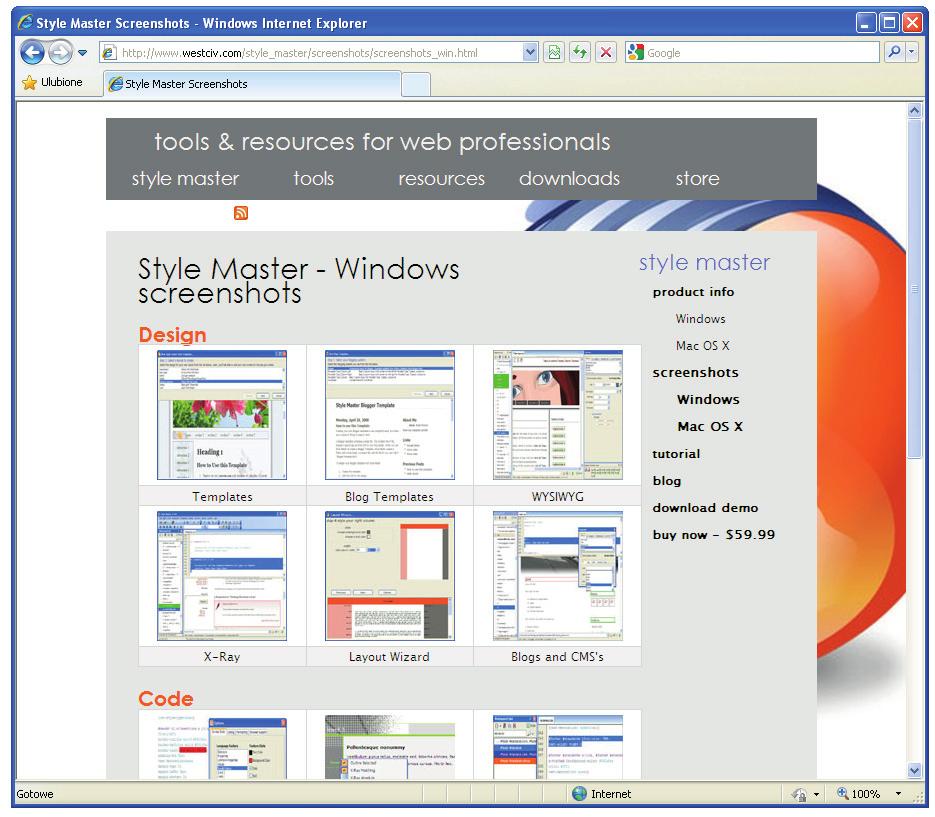935x817 pixels.
Task: Go back with the browser Back arrow
Action: tap(32, 52)
